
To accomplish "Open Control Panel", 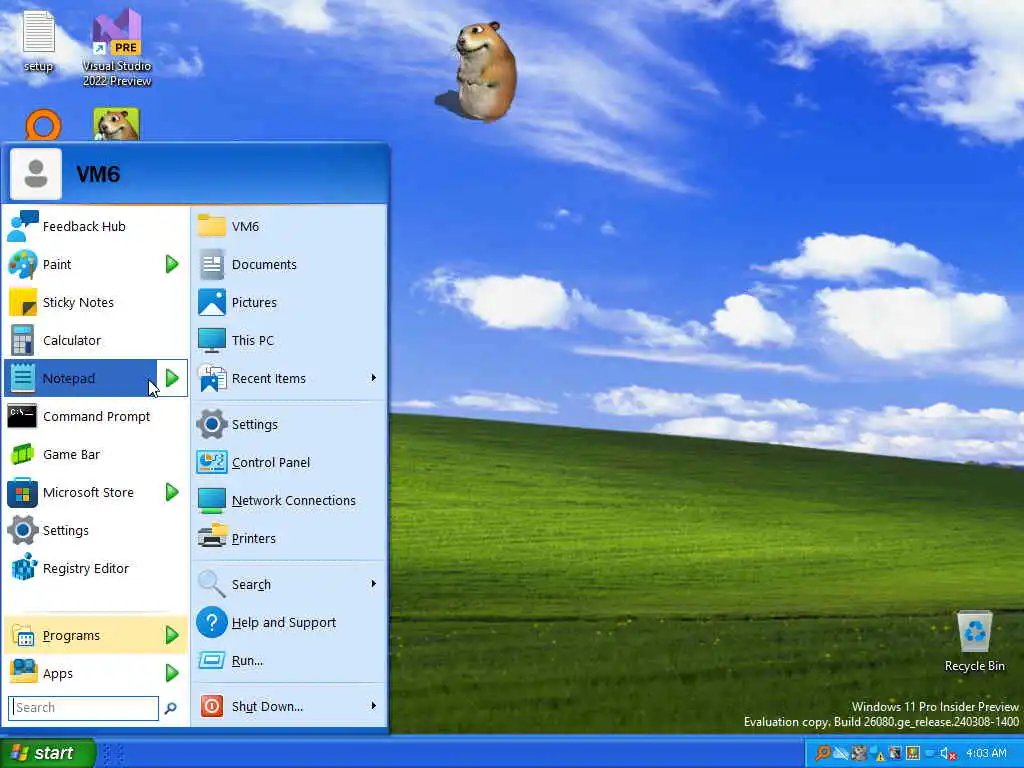I will pos(289,462).
